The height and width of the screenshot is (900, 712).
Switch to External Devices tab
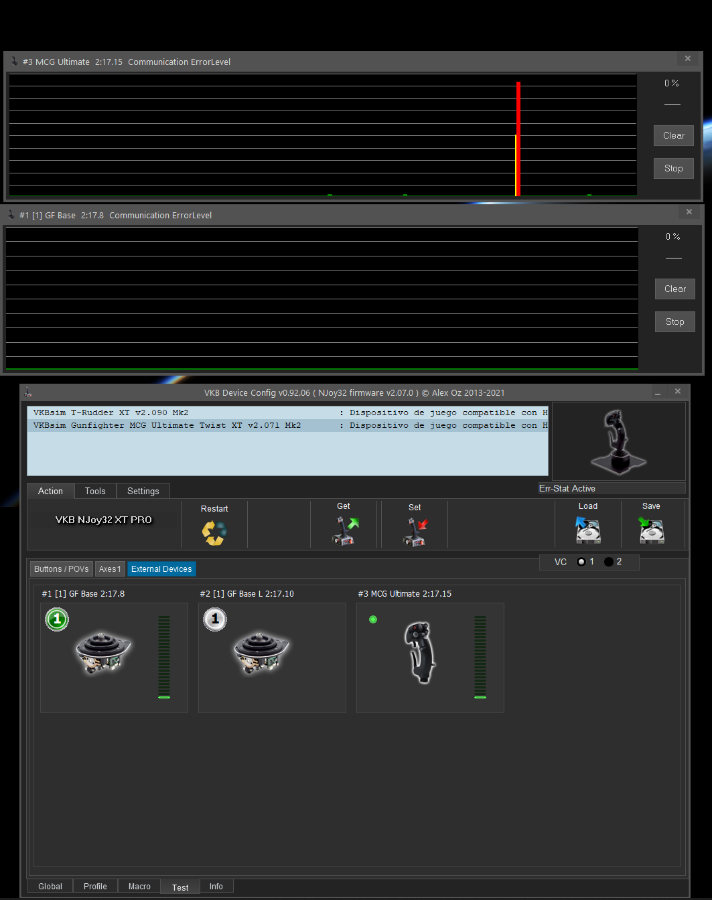161,569
